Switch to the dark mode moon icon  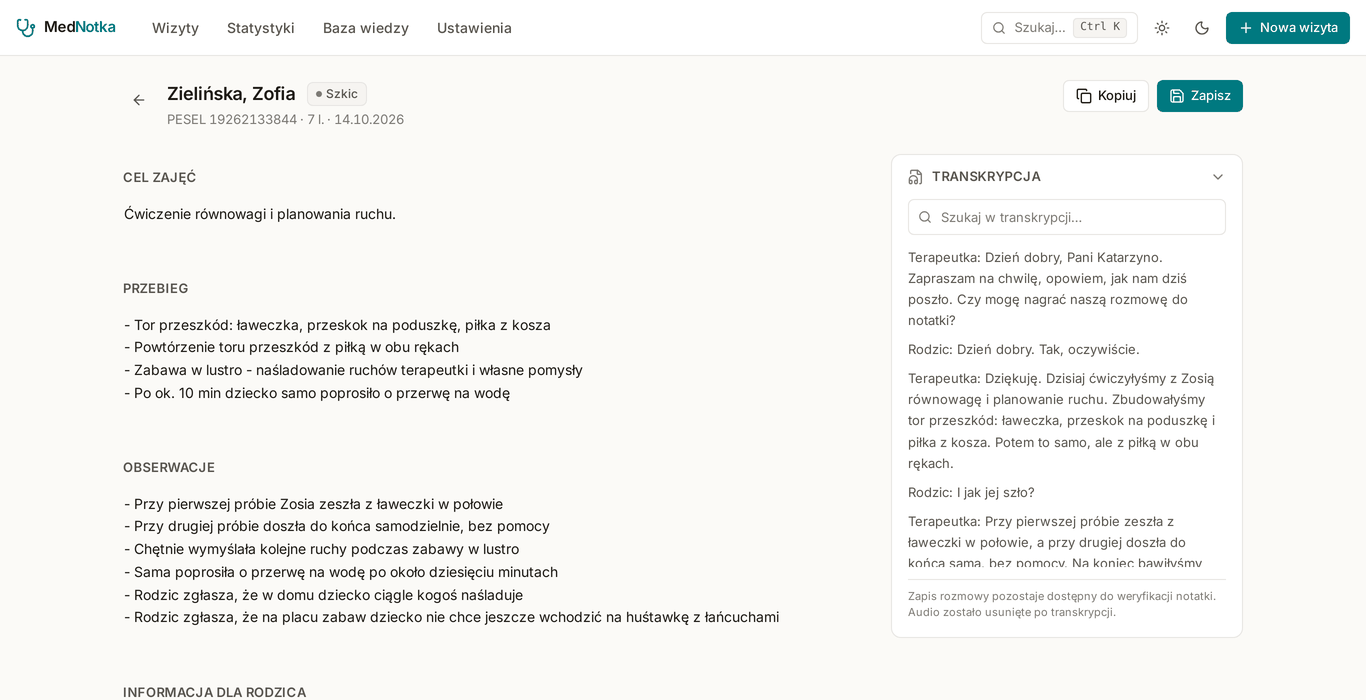(x=1202, y=28)
